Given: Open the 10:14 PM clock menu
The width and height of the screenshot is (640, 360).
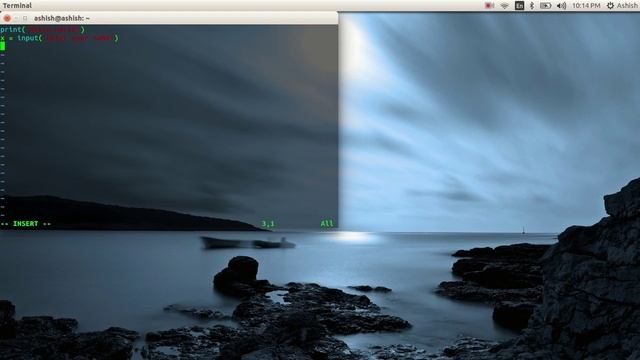Looking at the screenshot, I should tap(586, 6).
